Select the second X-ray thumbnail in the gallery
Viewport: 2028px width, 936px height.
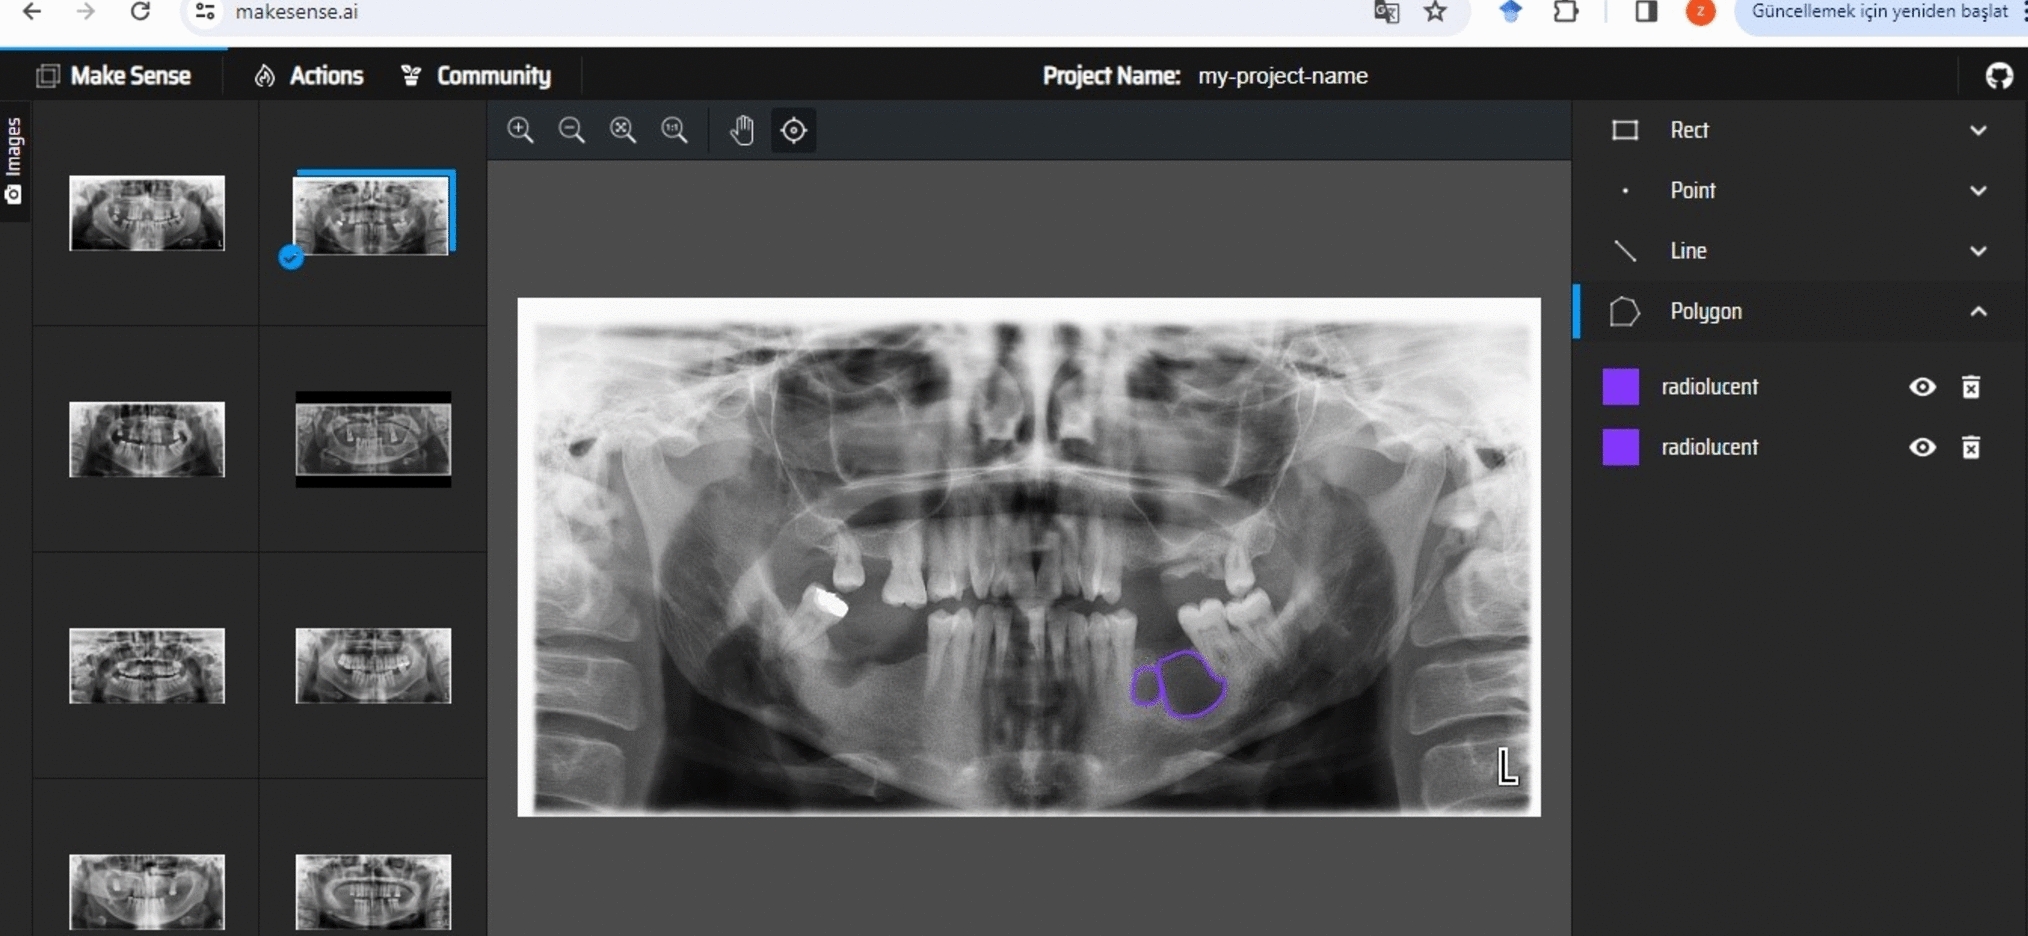point(372,212)
